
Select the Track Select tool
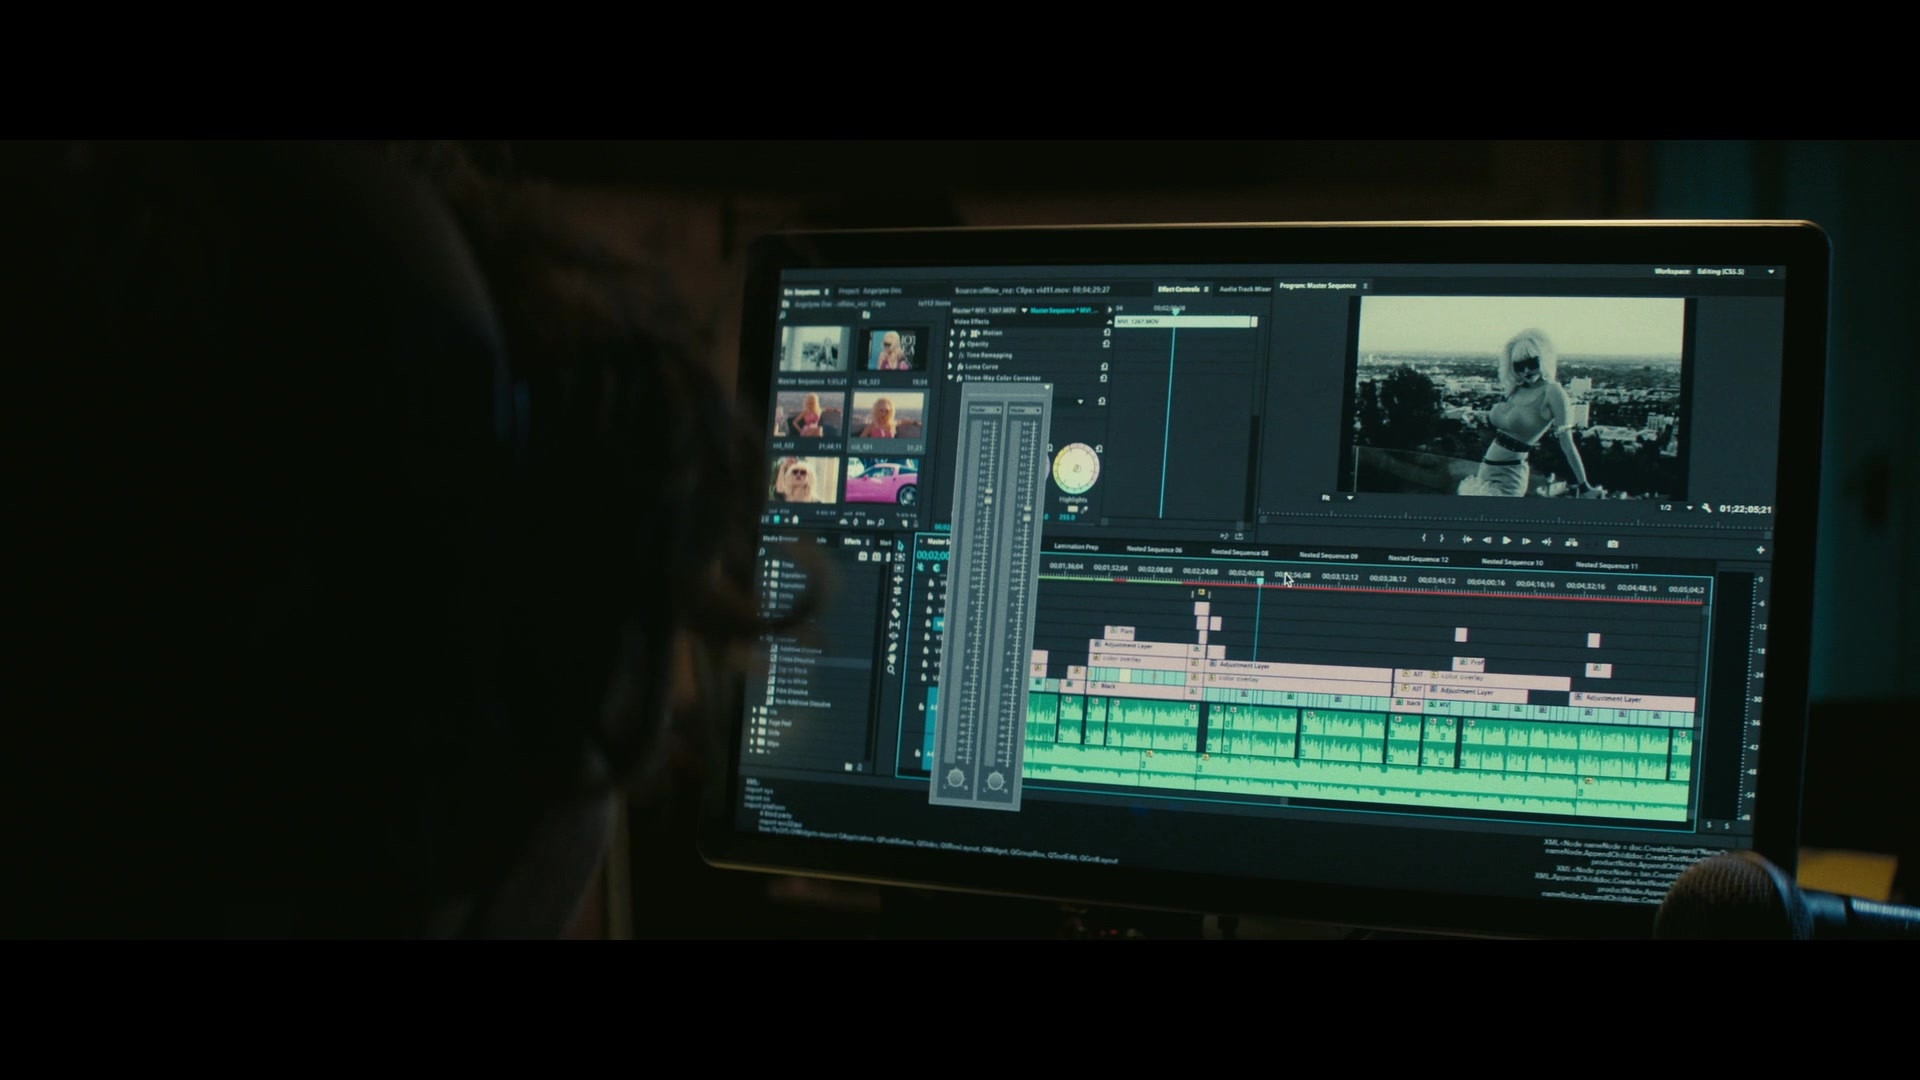pos(899,557)
